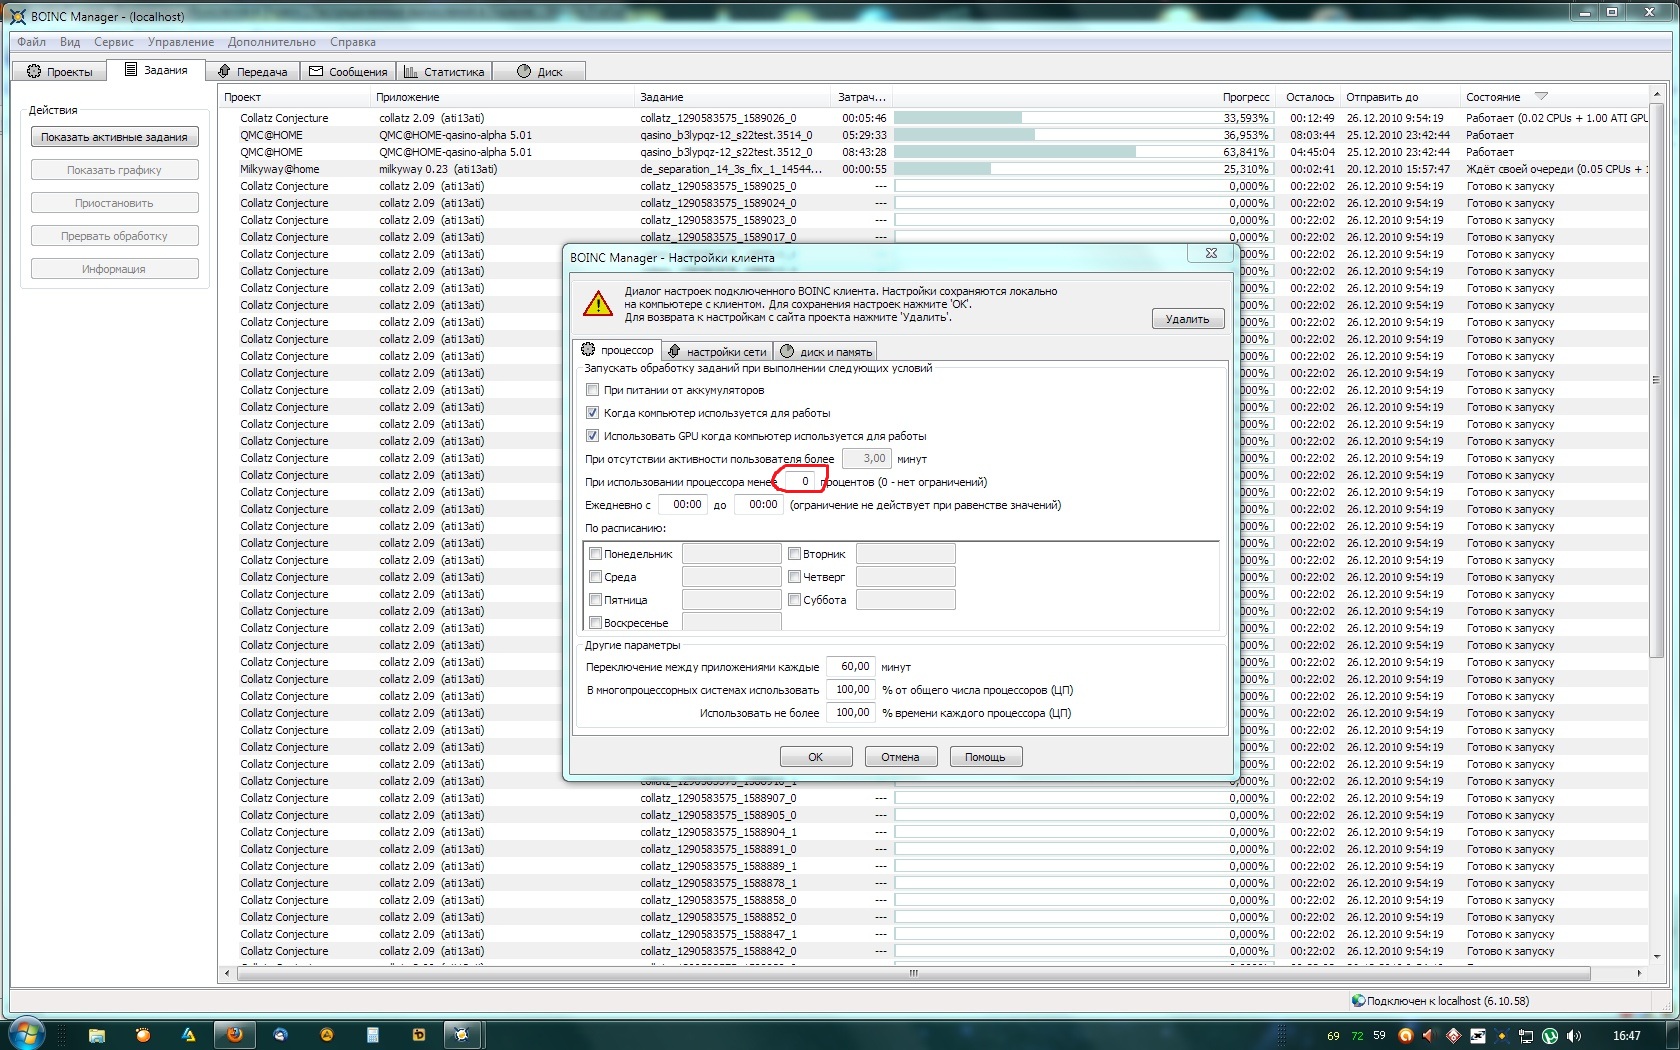
Task: Switch to the 'Передача' tab
Action: (x=253, y=71)
